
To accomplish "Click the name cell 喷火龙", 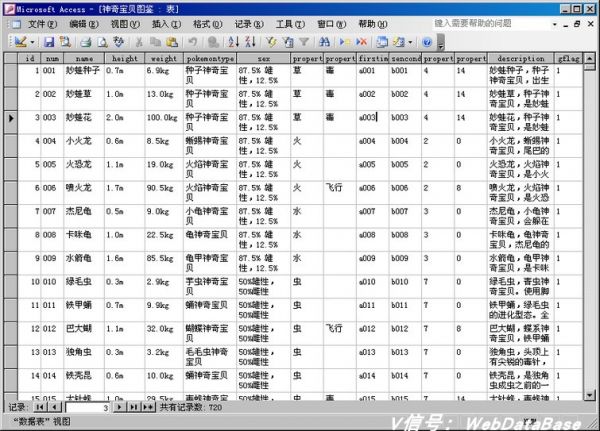I will click(x=84, y=193).
